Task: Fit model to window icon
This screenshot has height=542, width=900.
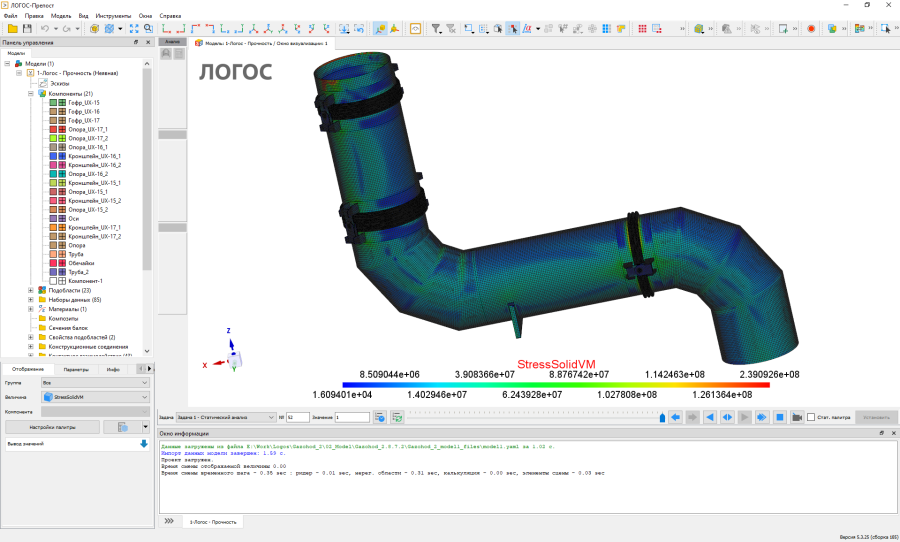Action: (x=134, y=28)
